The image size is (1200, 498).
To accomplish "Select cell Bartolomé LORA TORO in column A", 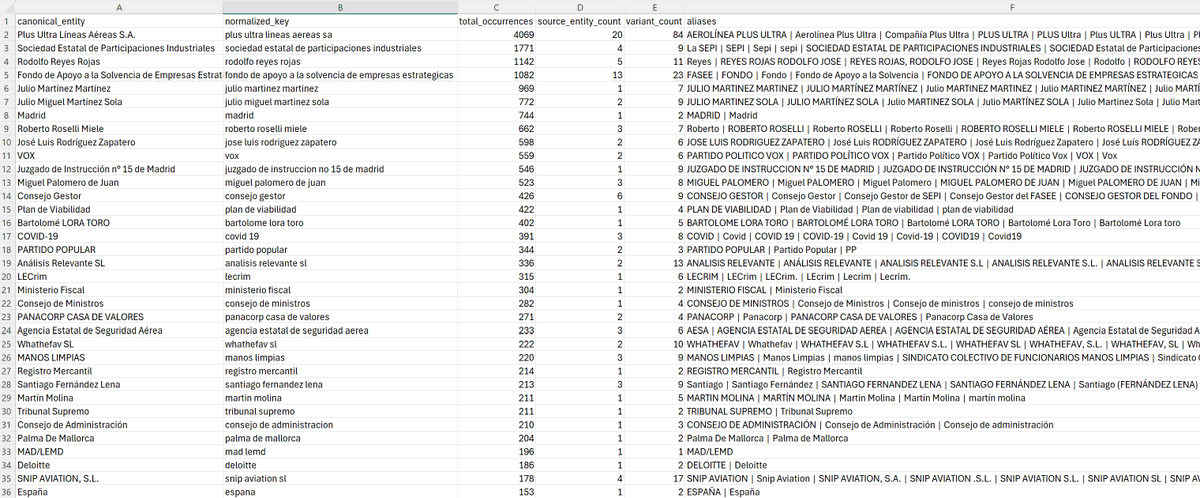I will pyautogui.click(x=118, y=222).
